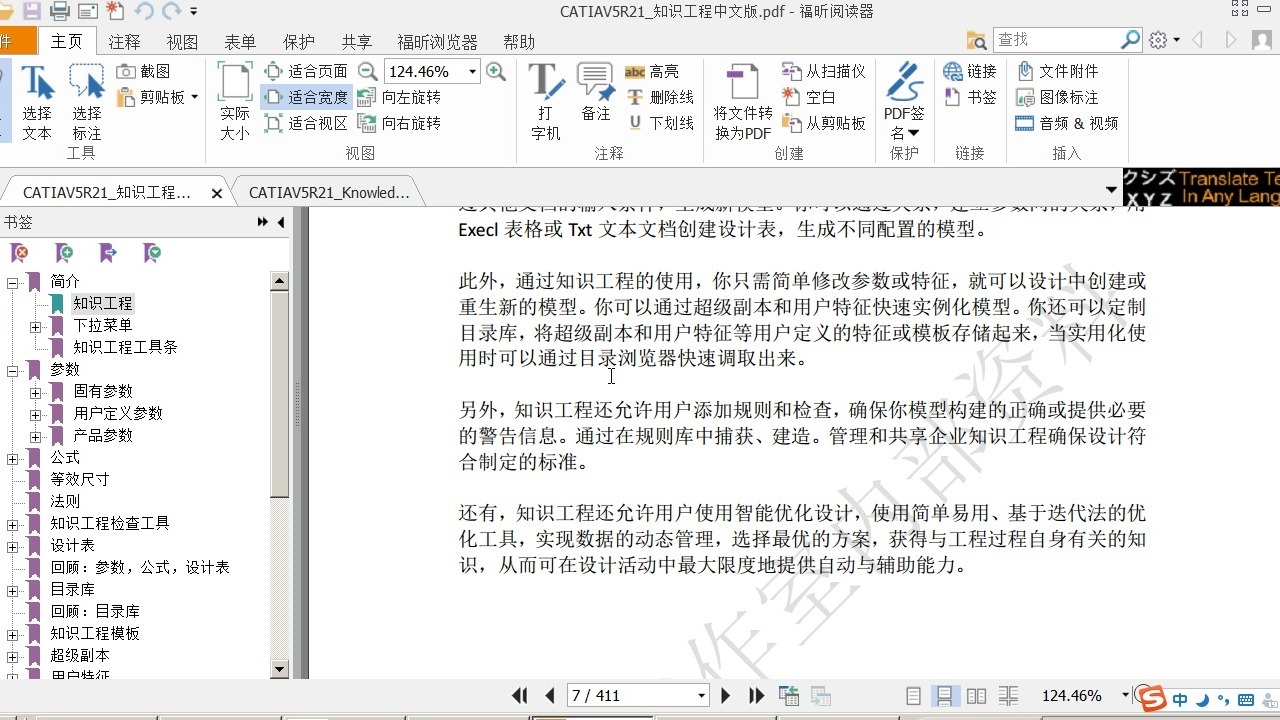
Task: Select the 选择文本 text selection tool
Action: pos(37,103)
